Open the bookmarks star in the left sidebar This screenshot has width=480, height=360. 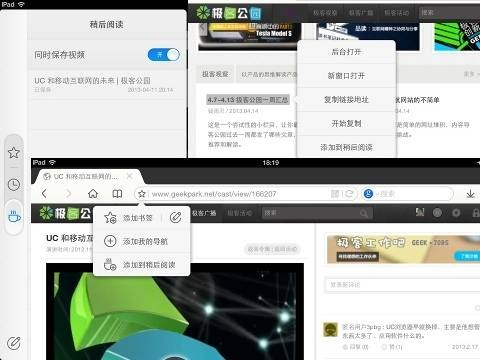pyautogui.click(x=14, y=153)
